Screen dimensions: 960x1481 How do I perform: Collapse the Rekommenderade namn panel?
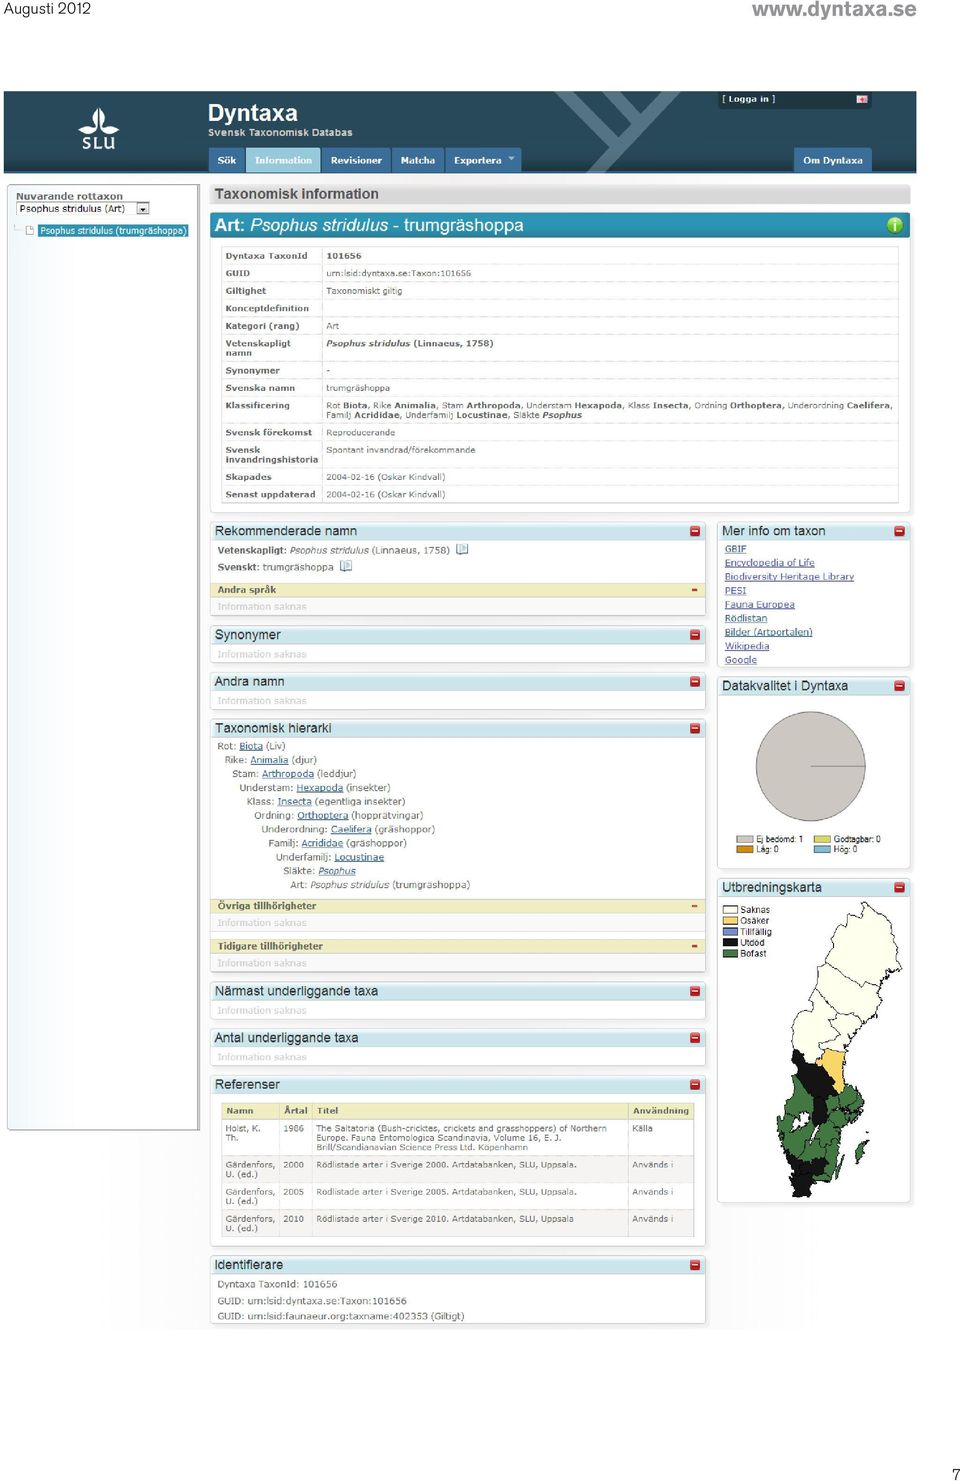coord(695,531)
